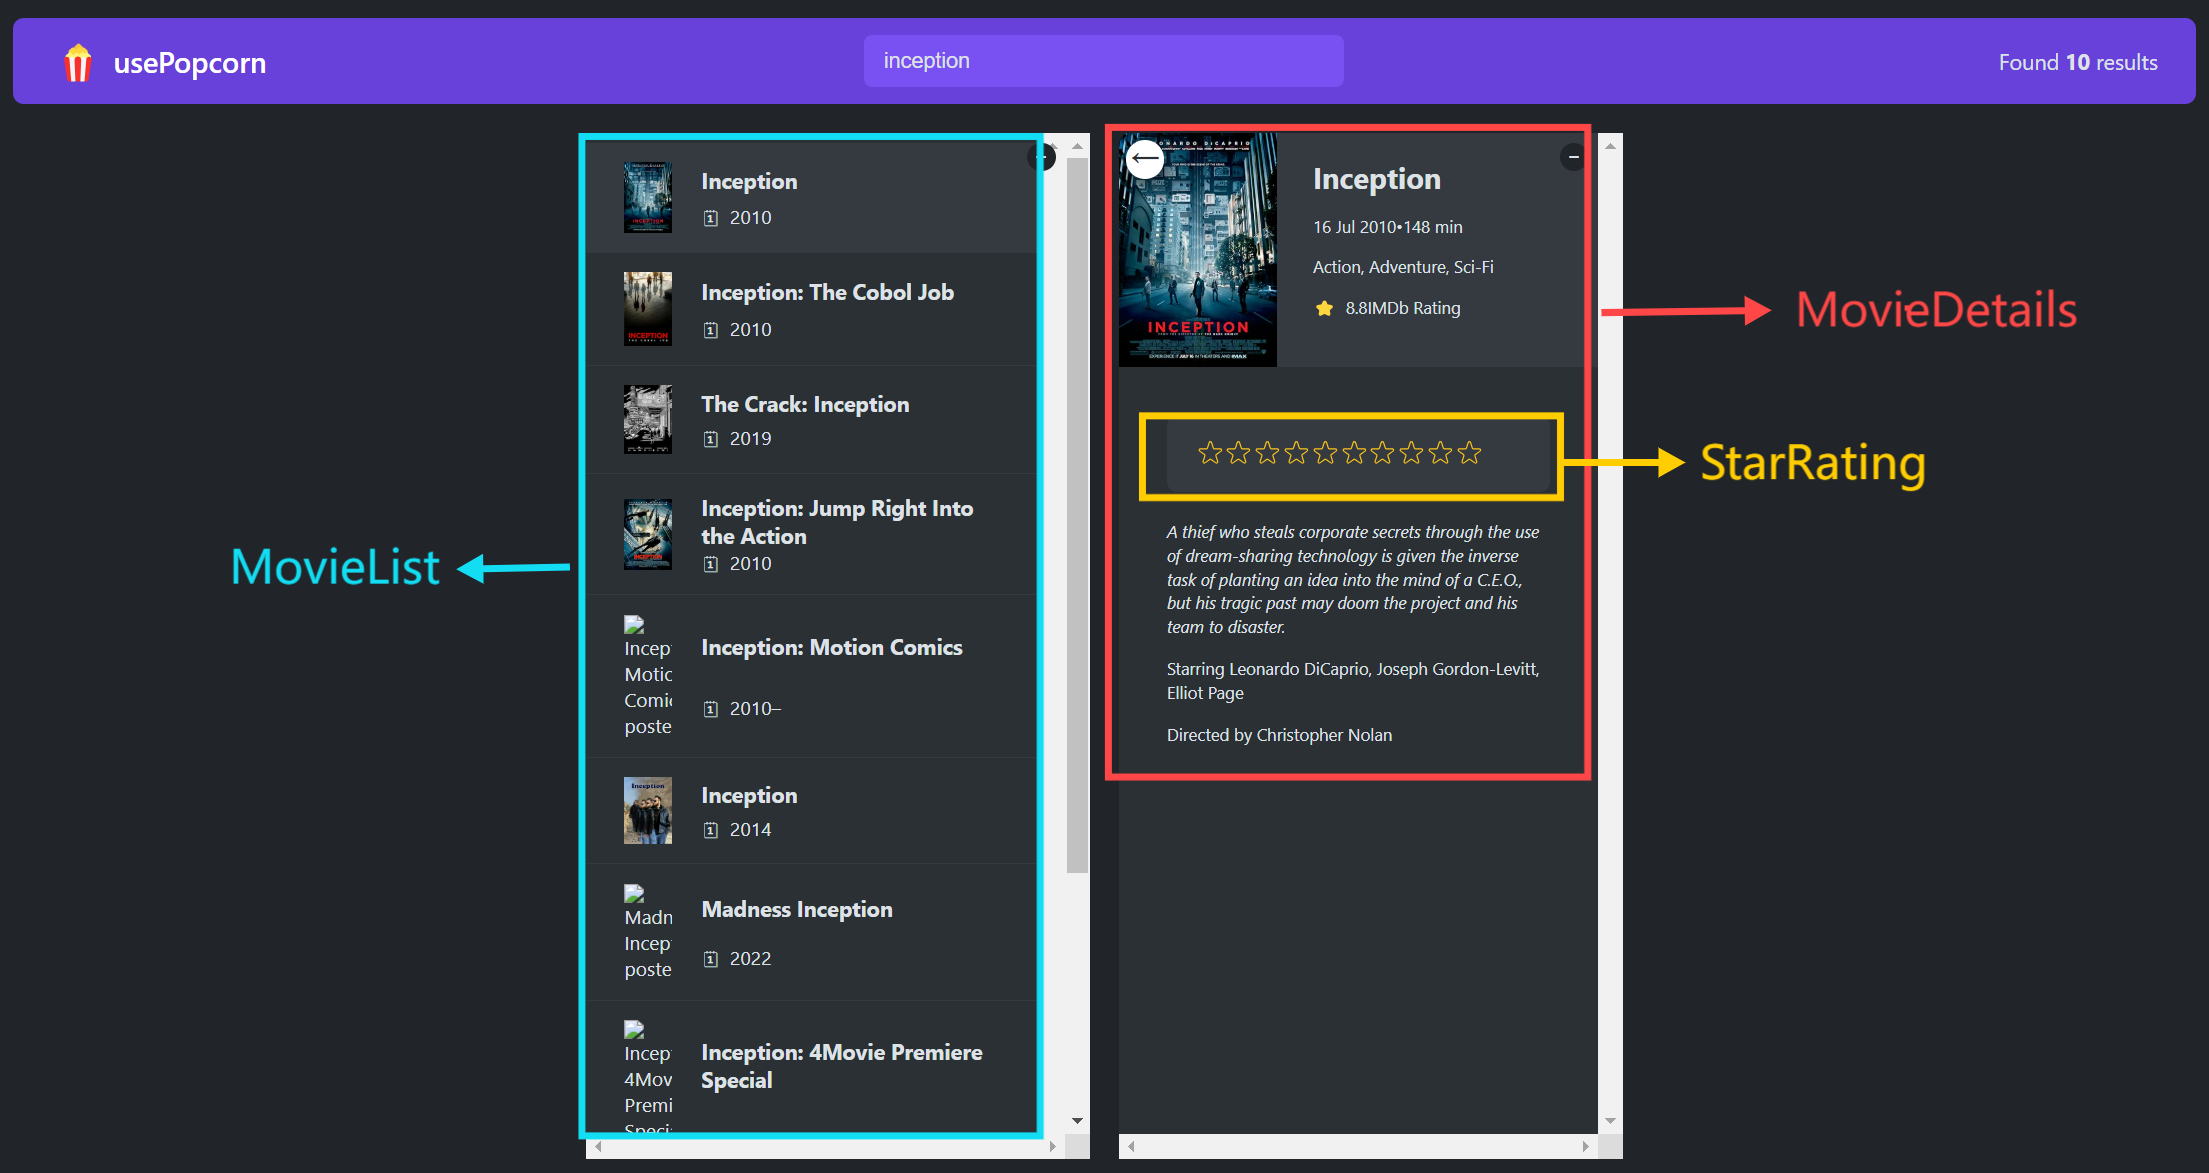Click calendar icon next to Inception 2010
This screenshot has height=1173, width=2209.
[711, 218]
